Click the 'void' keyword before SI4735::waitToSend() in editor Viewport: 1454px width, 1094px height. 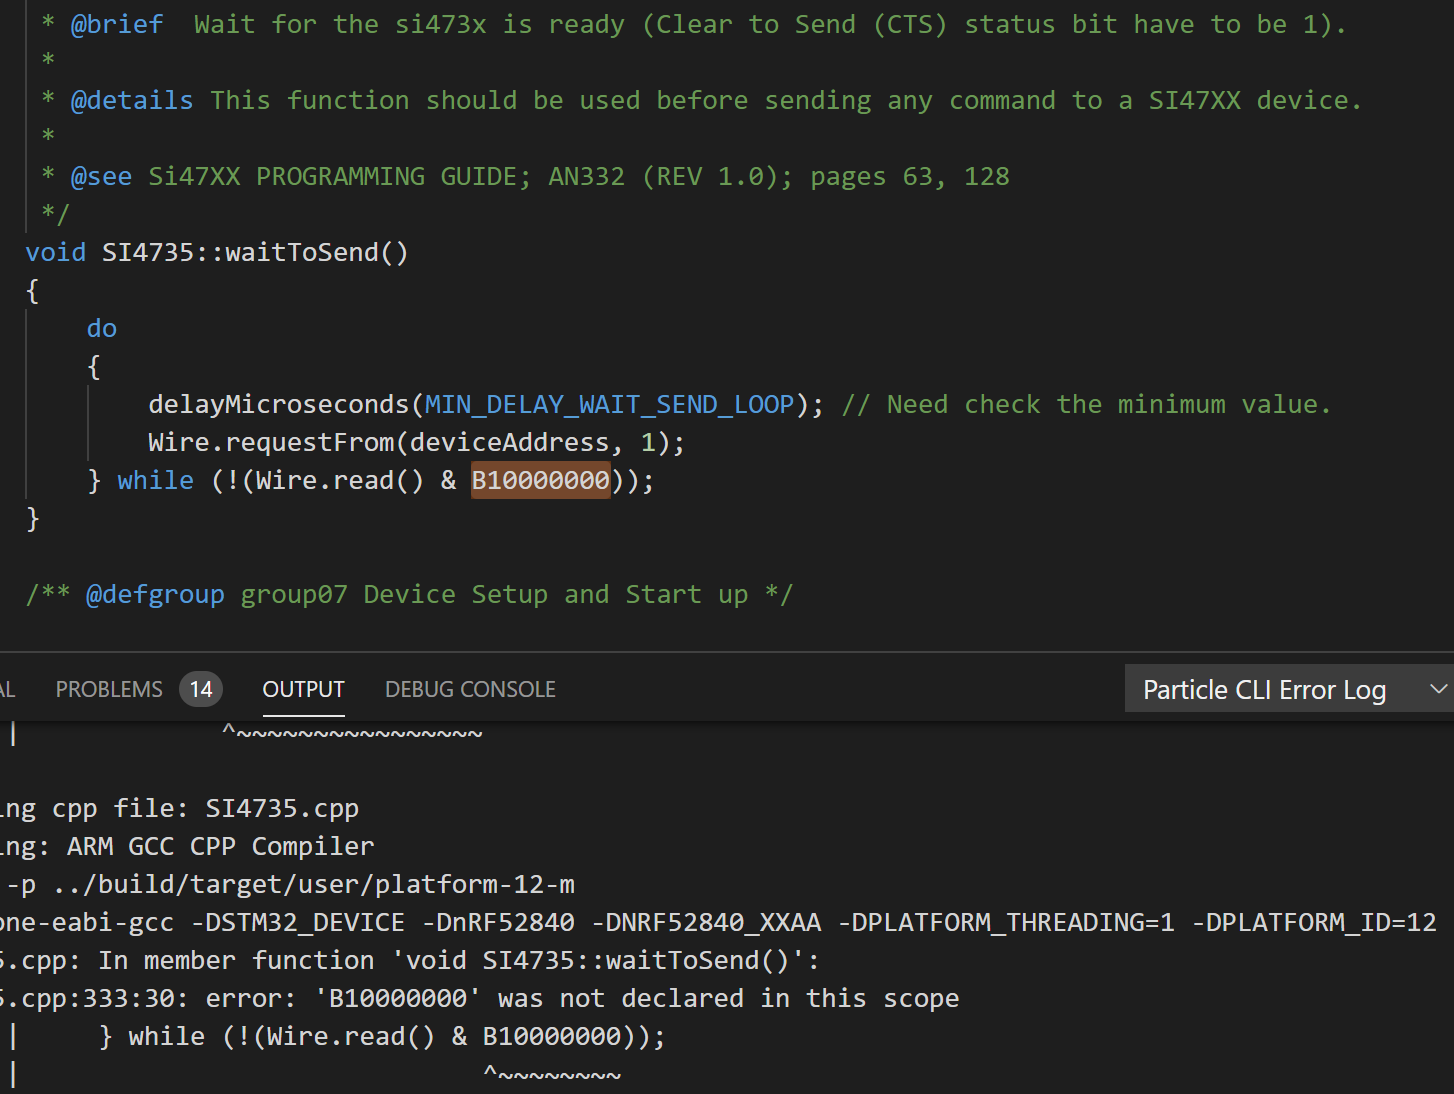(x=56, y=252)
